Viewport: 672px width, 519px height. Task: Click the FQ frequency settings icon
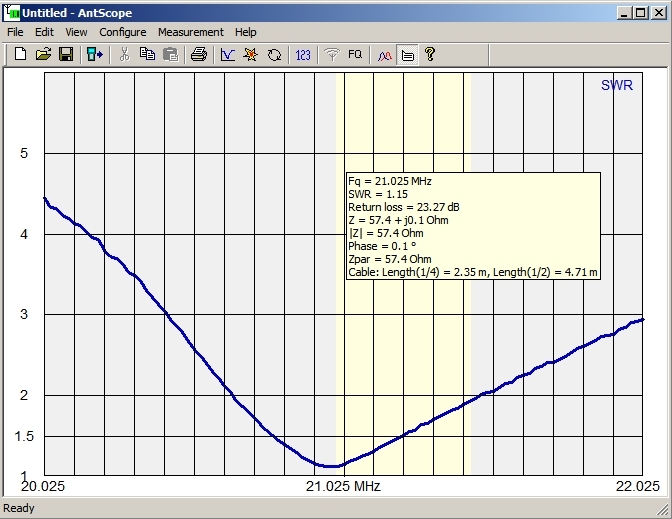355,54
